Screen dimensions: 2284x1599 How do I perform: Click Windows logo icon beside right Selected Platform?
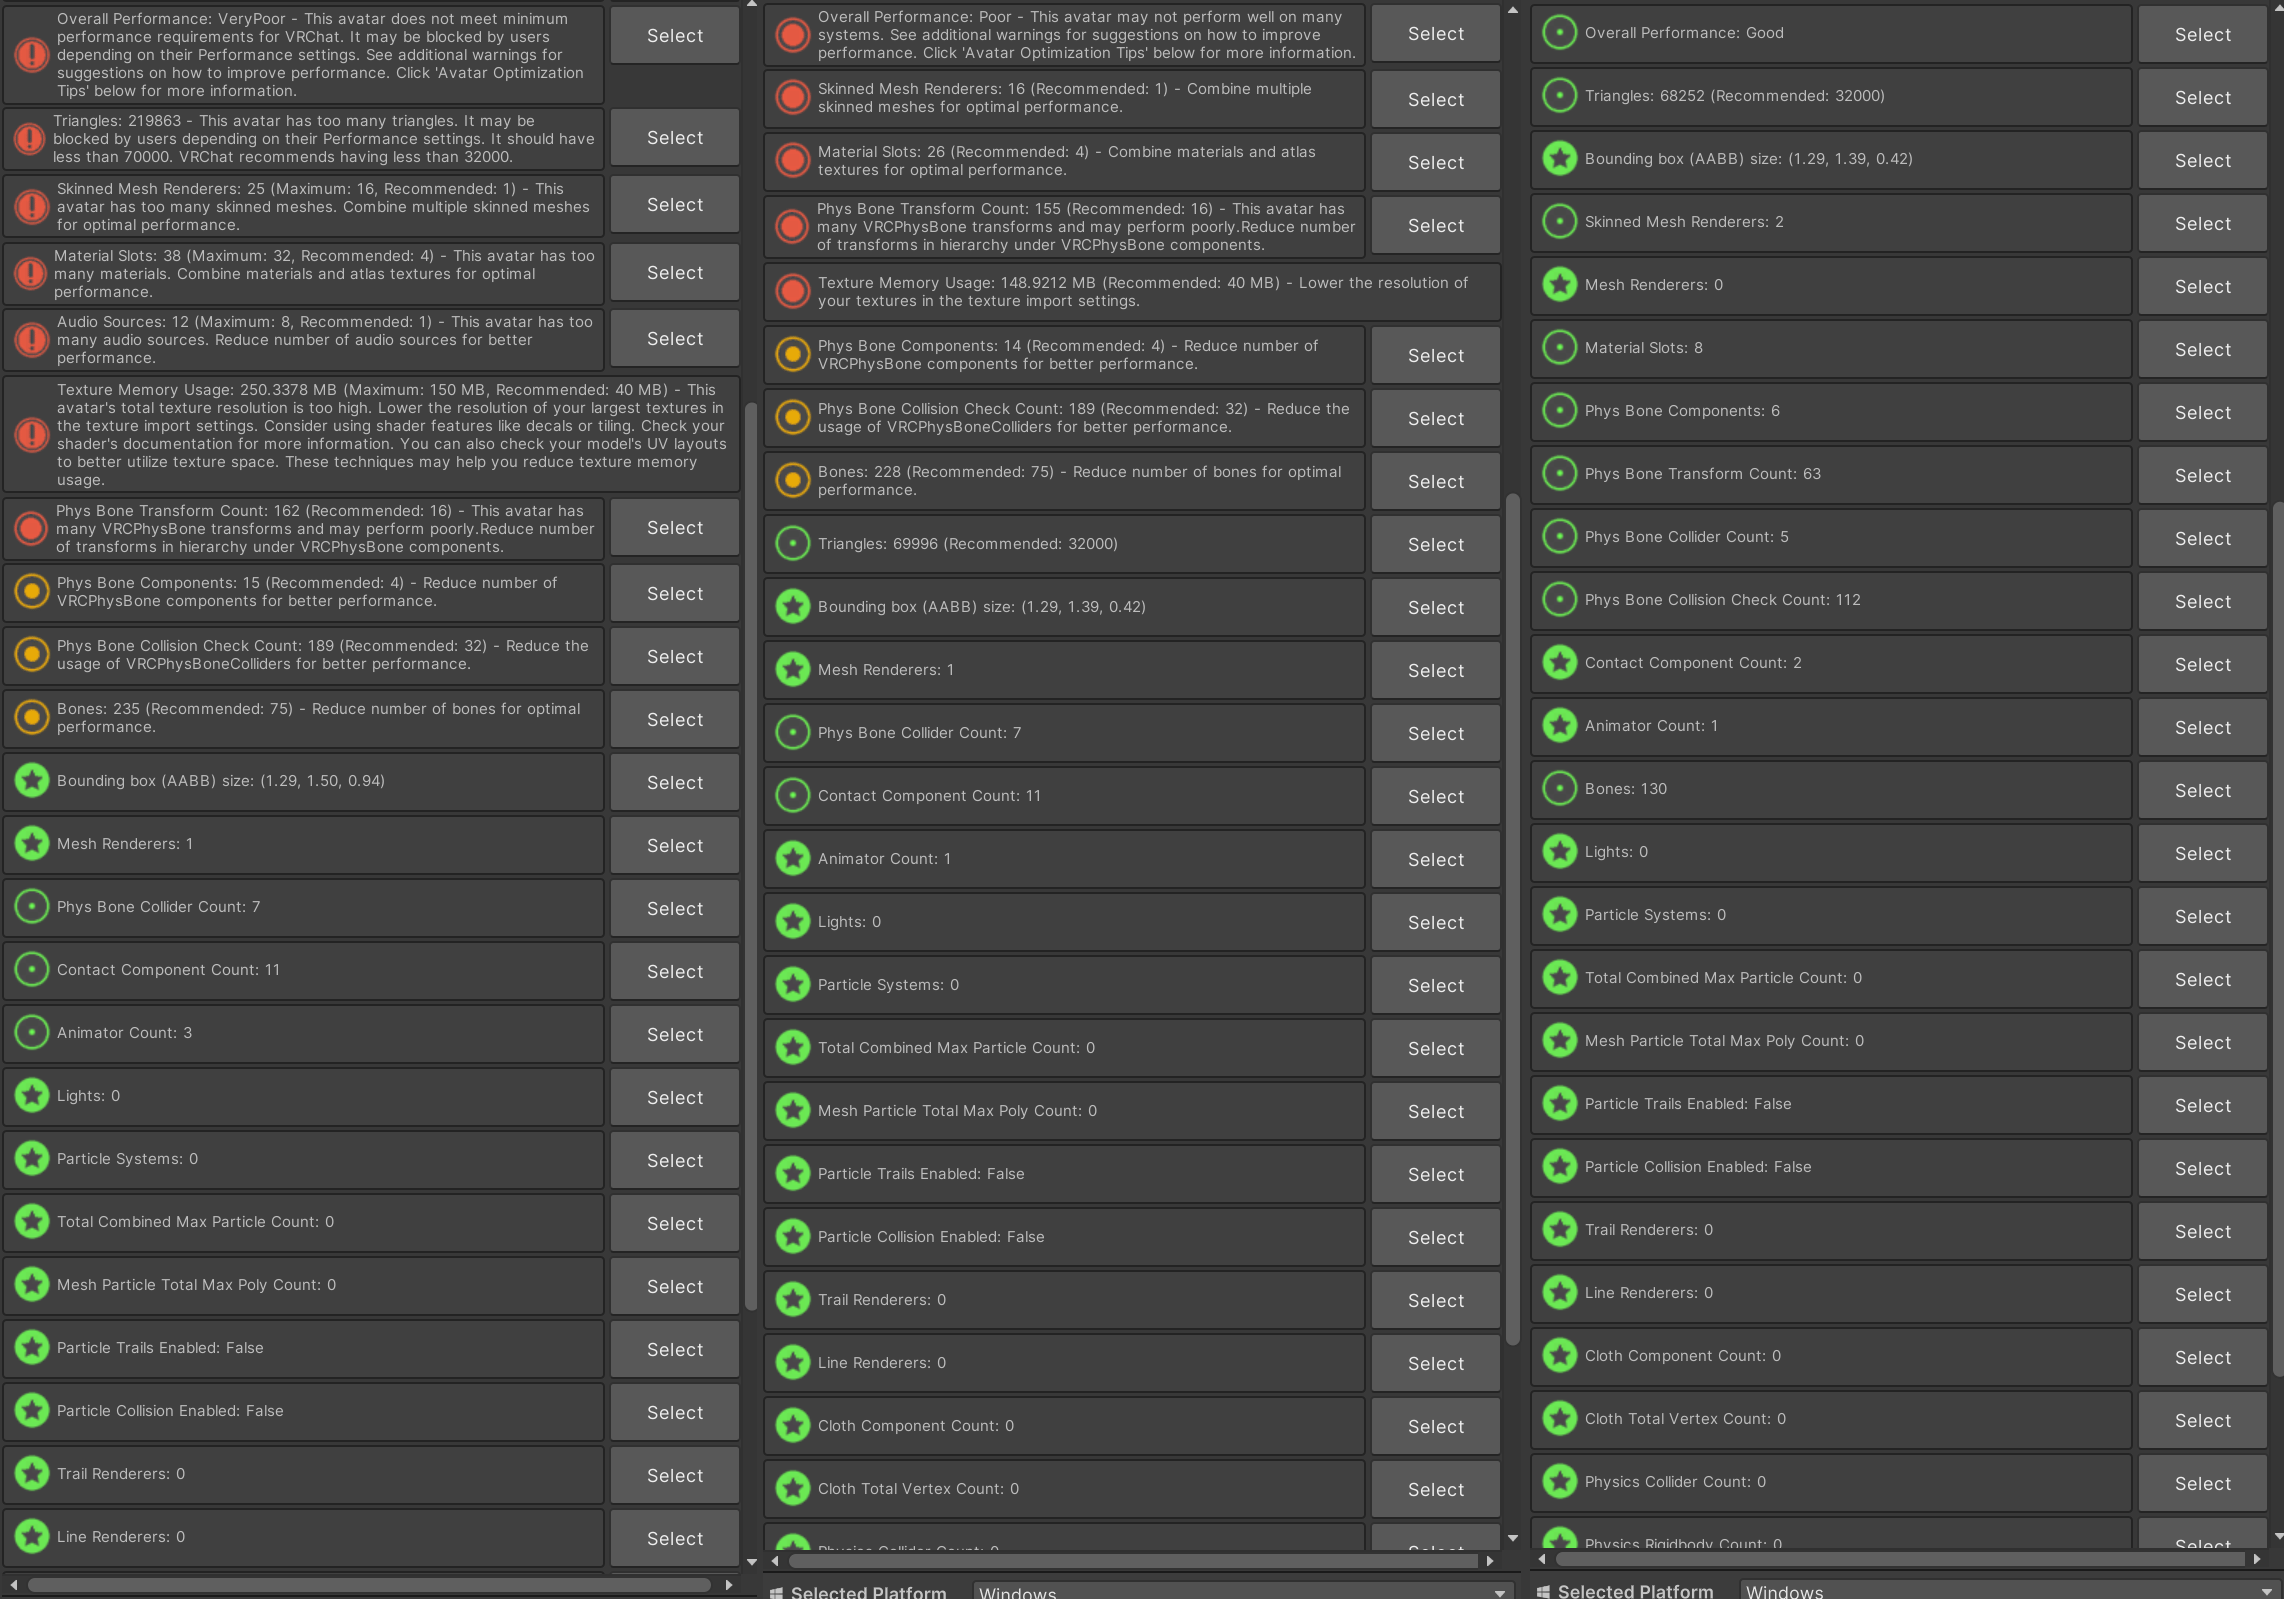[1543, 1591]
